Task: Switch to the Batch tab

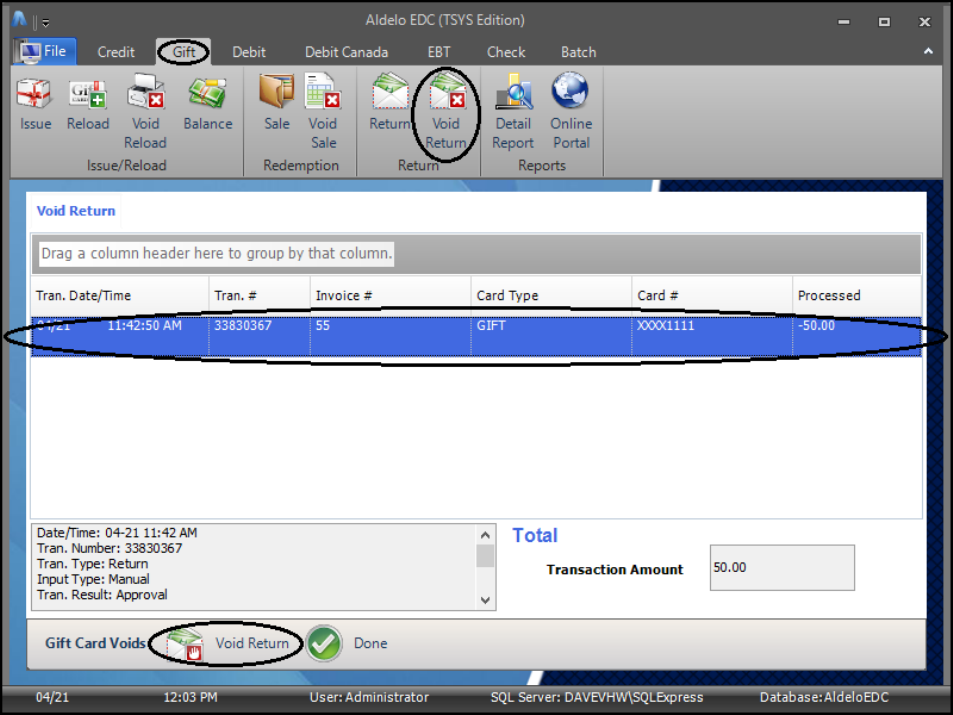Action: [578, 52]
